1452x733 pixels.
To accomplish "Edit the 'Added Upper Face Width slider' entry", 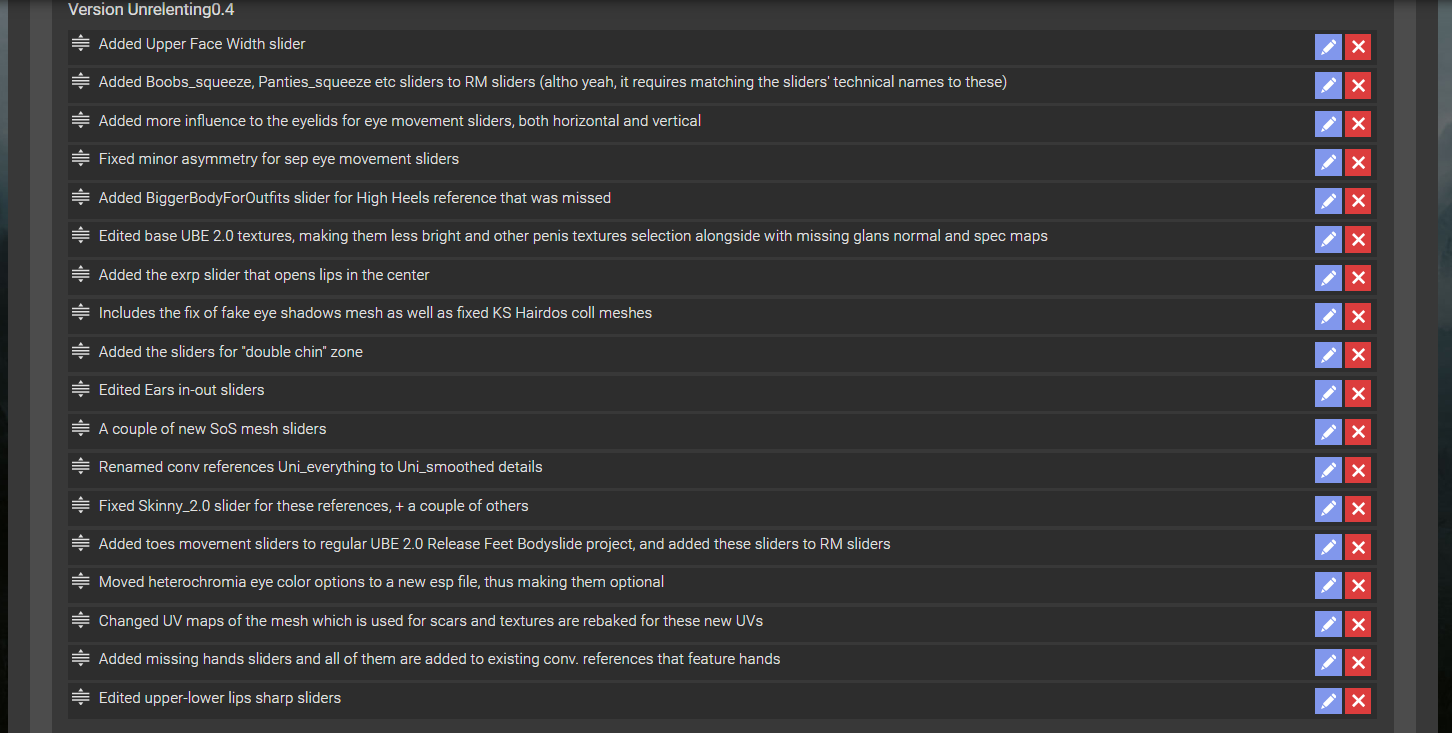I will click(1327, 47).
